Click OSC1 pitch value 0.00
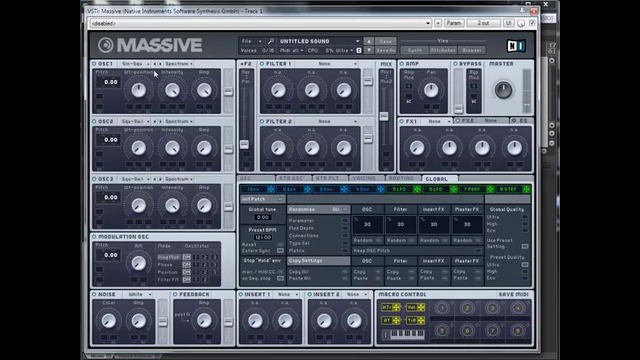640x360 pixels. coord(108,82)
